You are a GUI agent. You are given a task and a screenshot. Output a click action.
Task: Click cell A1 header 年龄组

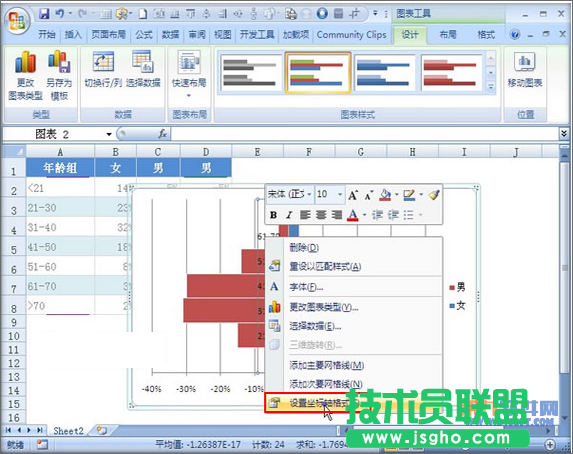pos(60,168)
